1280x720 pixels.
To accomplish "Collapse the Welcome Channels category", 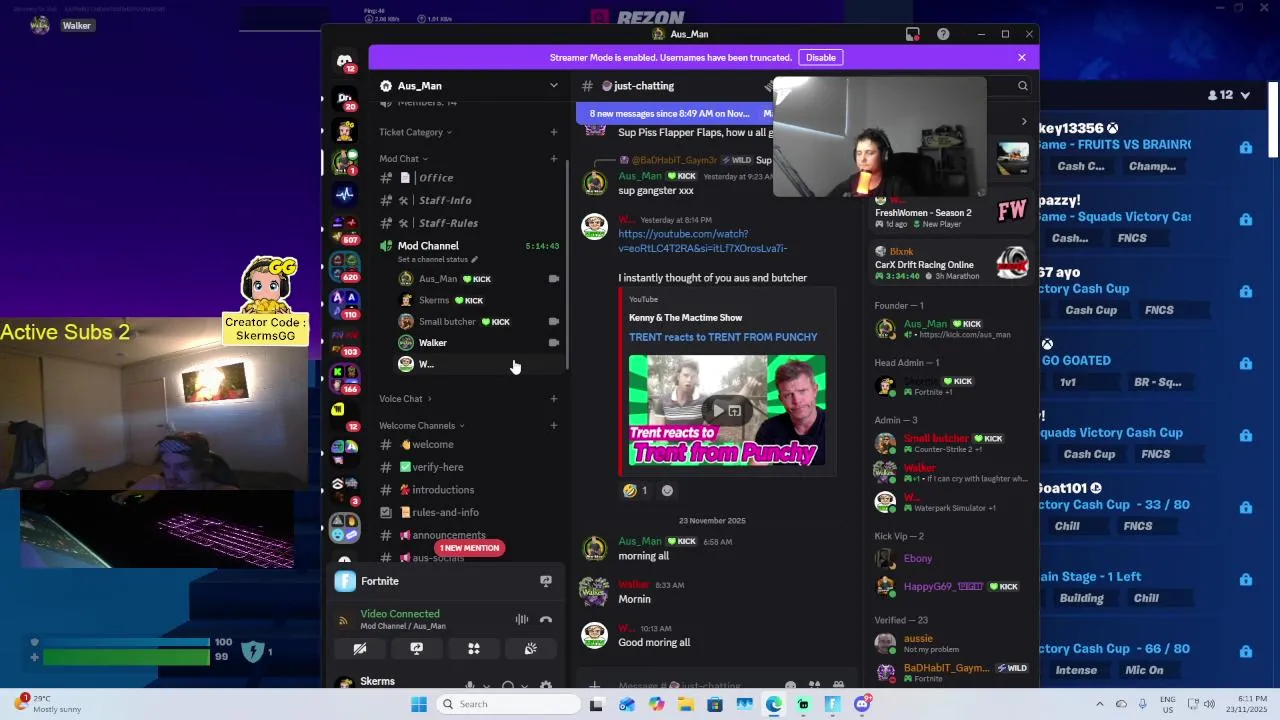I will (x=421, y=426).
